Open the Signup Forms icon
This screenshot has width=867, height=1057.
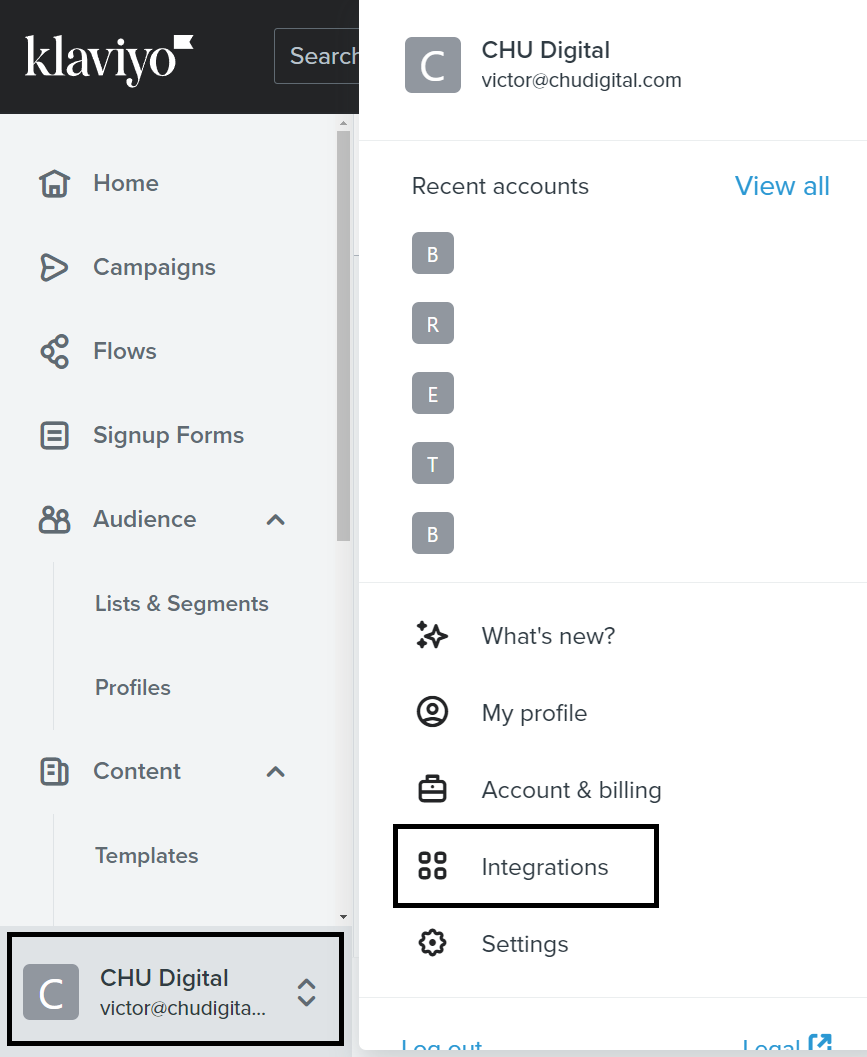(54, 435)
